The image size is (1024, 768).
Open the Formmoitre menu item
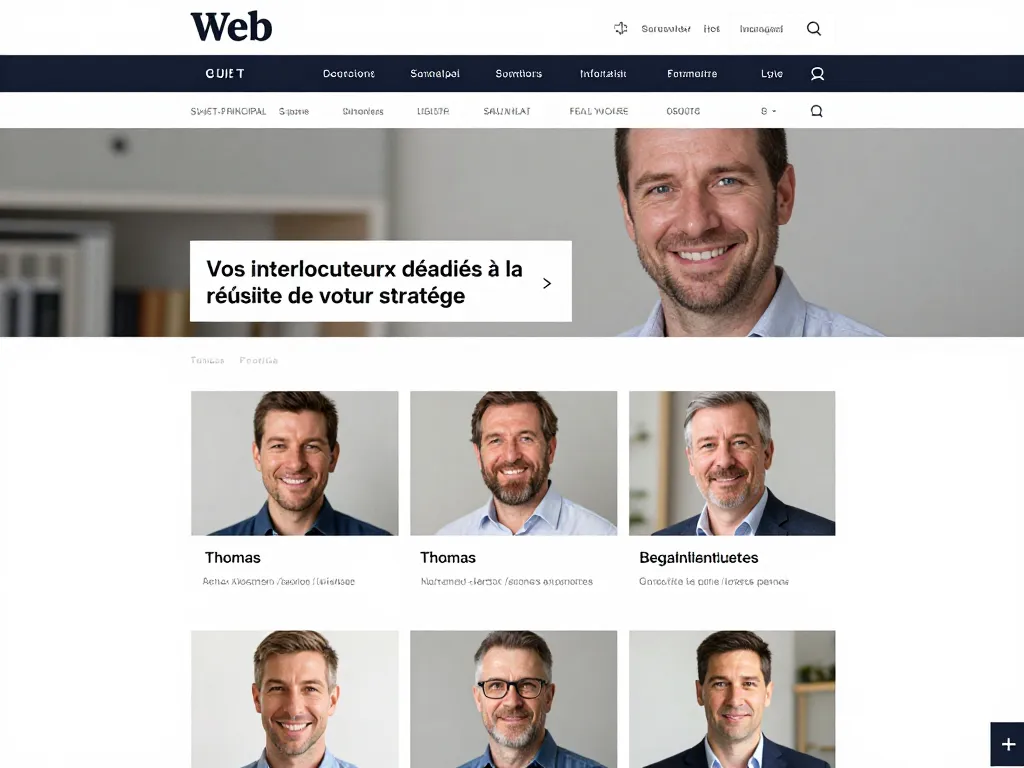(x=692, y=74)
